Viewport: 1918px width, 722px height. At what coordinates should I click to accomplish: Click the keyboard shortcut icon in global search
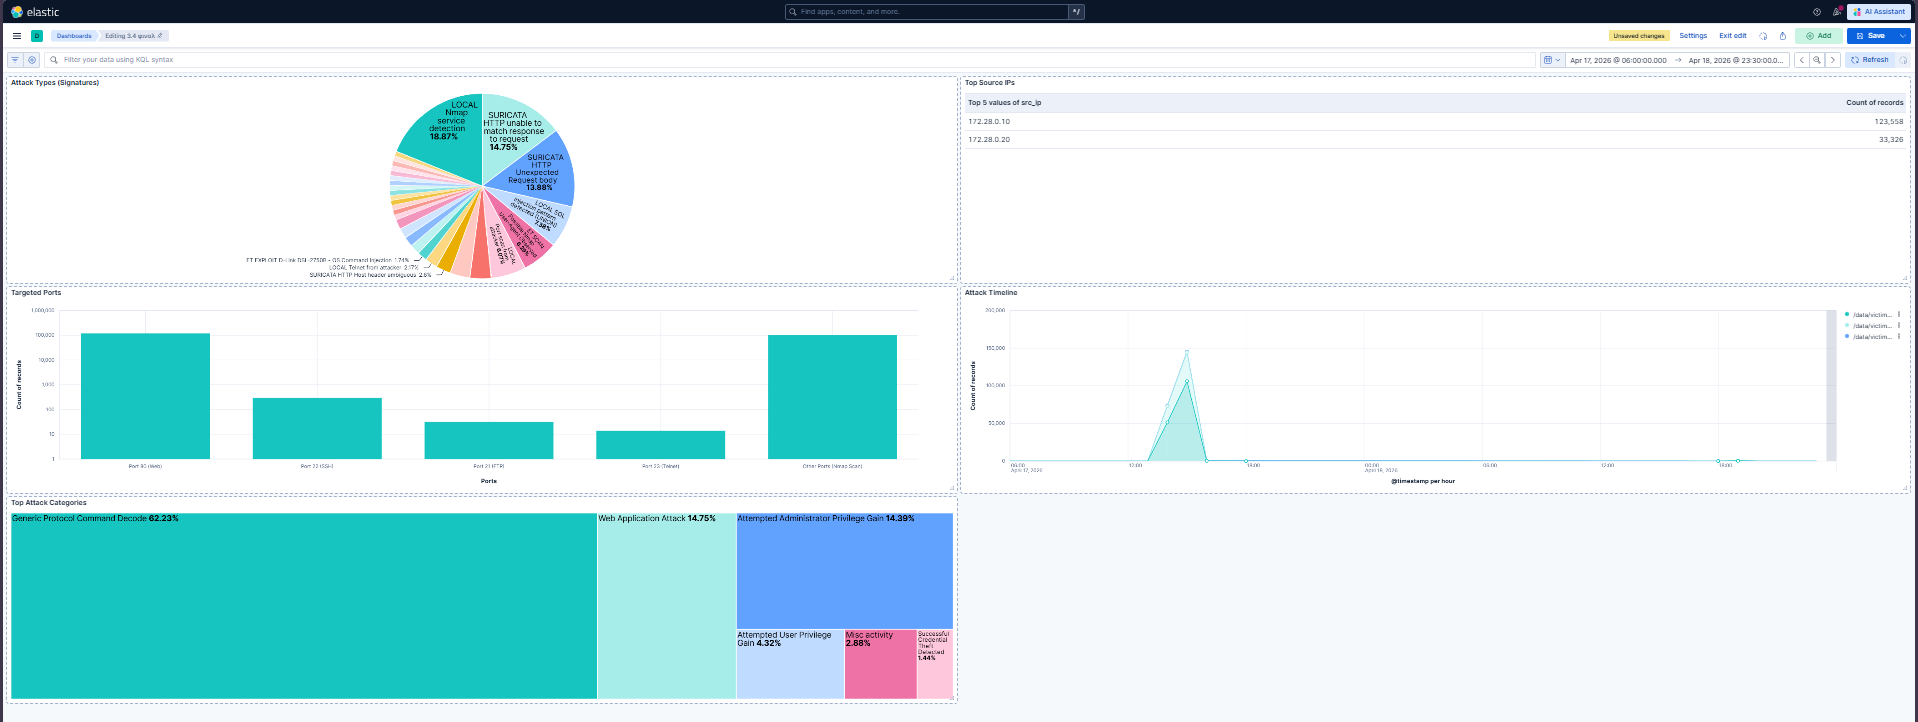tap(1076, 12)
